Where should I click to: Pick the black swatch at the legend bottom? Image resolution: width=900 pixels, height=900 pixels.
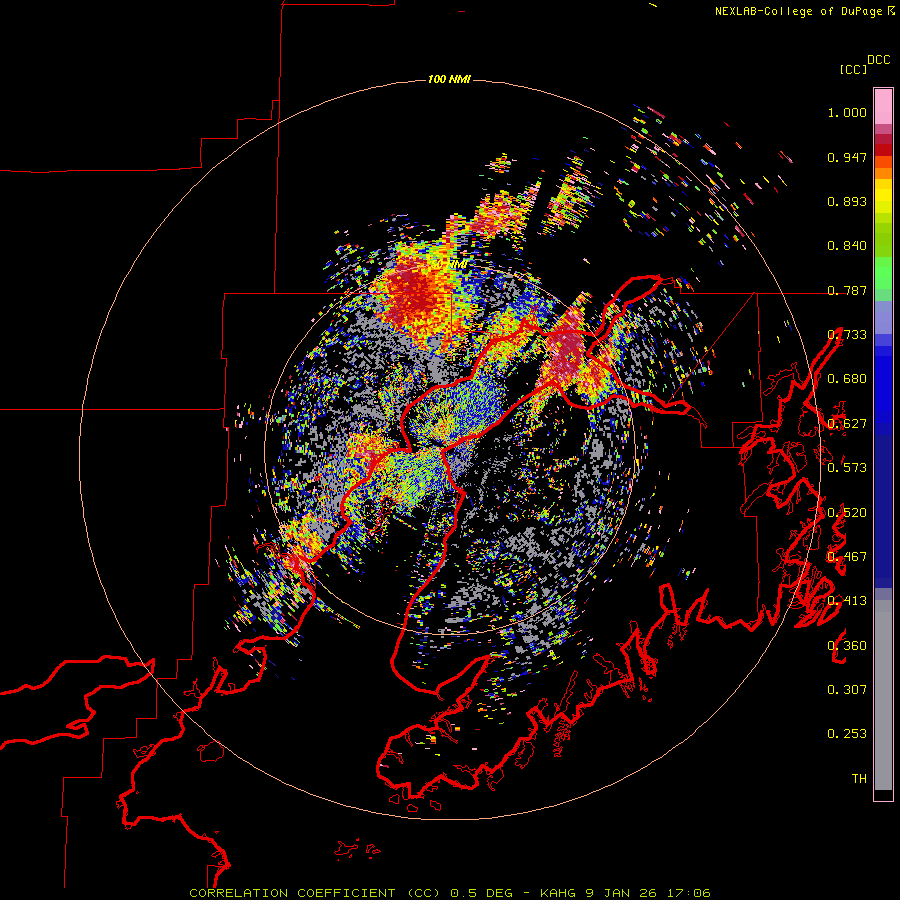pyautogui.click(x=883, y=795)
